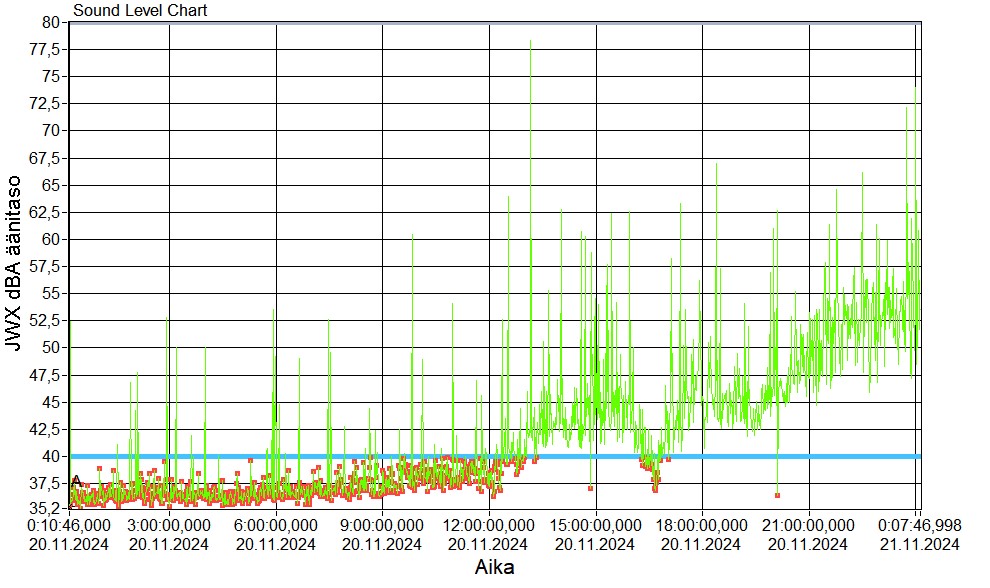Click the 20.11.2024 date under 12:00:00,000
Viewport: 990px width, 588px height.
click(x=488, y=544)
